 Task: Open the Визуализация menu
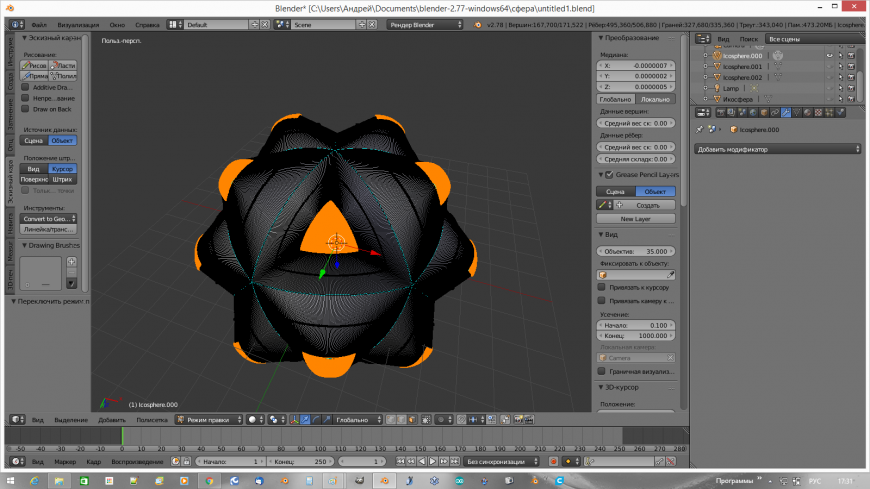coord(78,25)
